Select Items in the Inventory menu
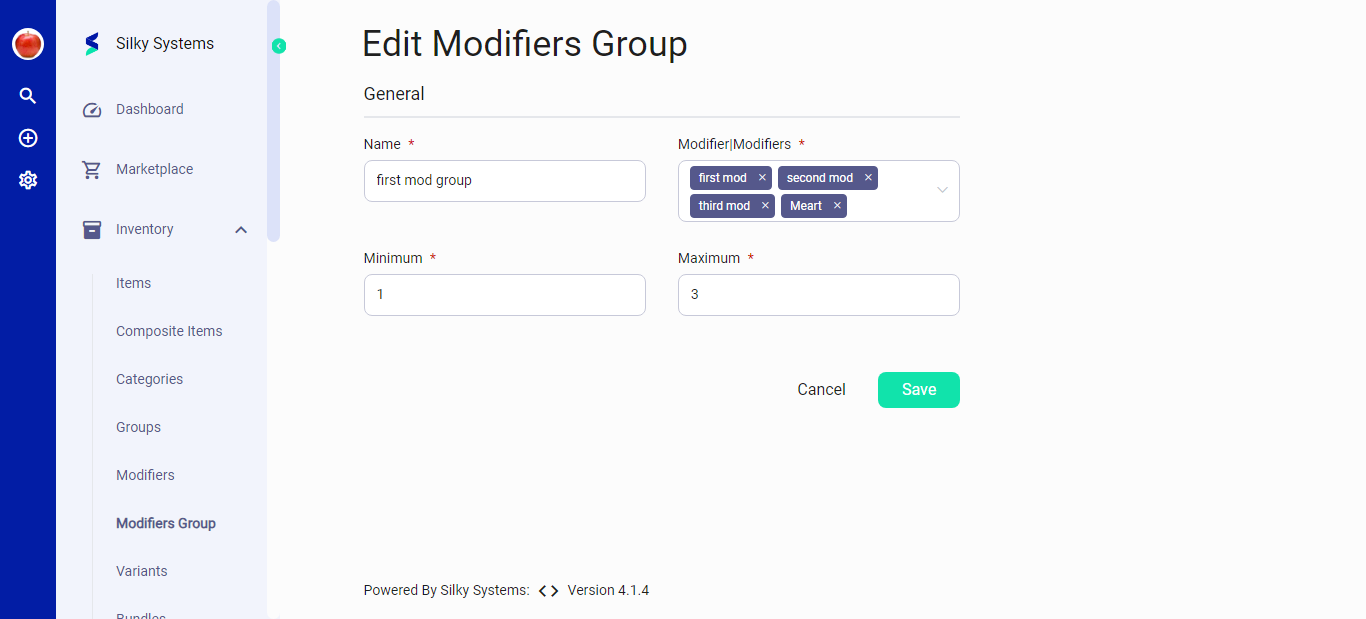Image resolution: width=1366 pixels, height=619 pixels. click(x=133, y=283)
